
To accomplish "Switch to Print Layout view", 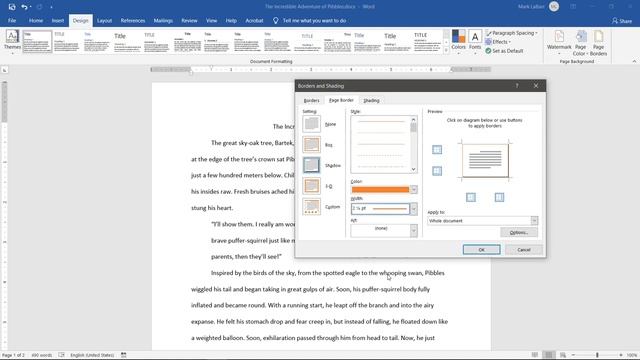I will click(x=549, y=355).
